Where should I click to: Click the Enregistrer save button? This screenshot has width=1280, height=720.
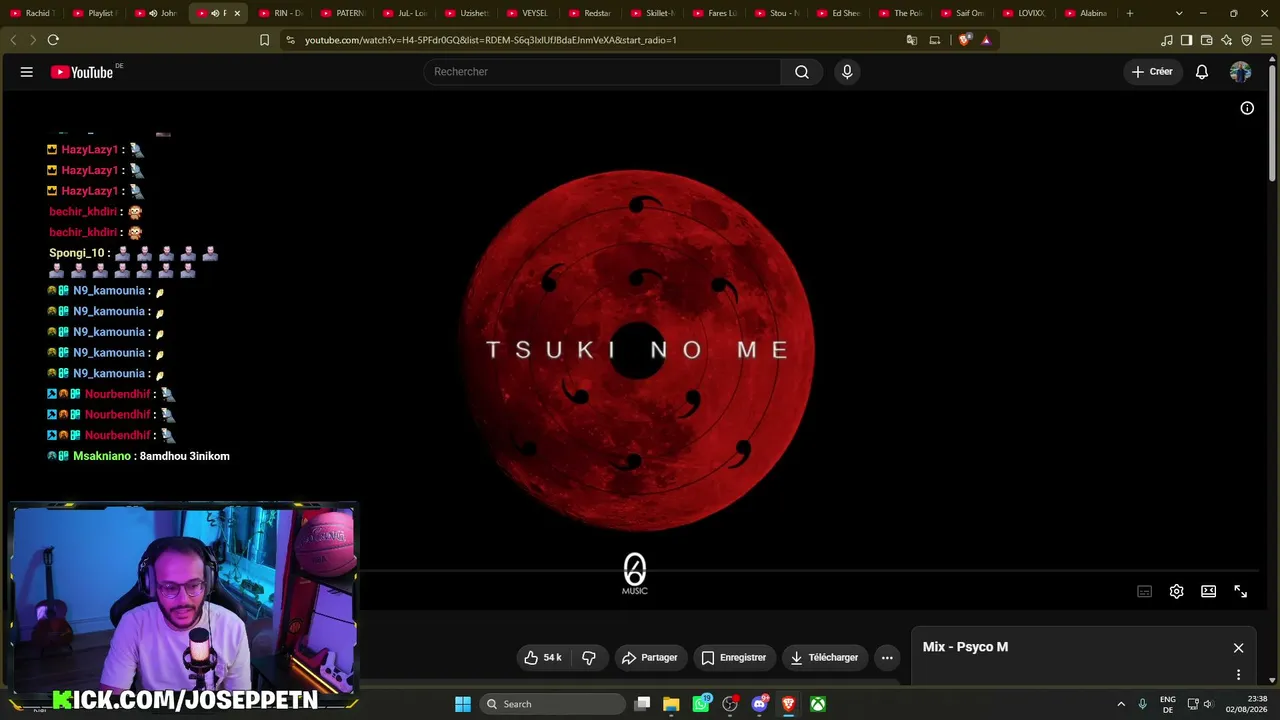point(734,658)
